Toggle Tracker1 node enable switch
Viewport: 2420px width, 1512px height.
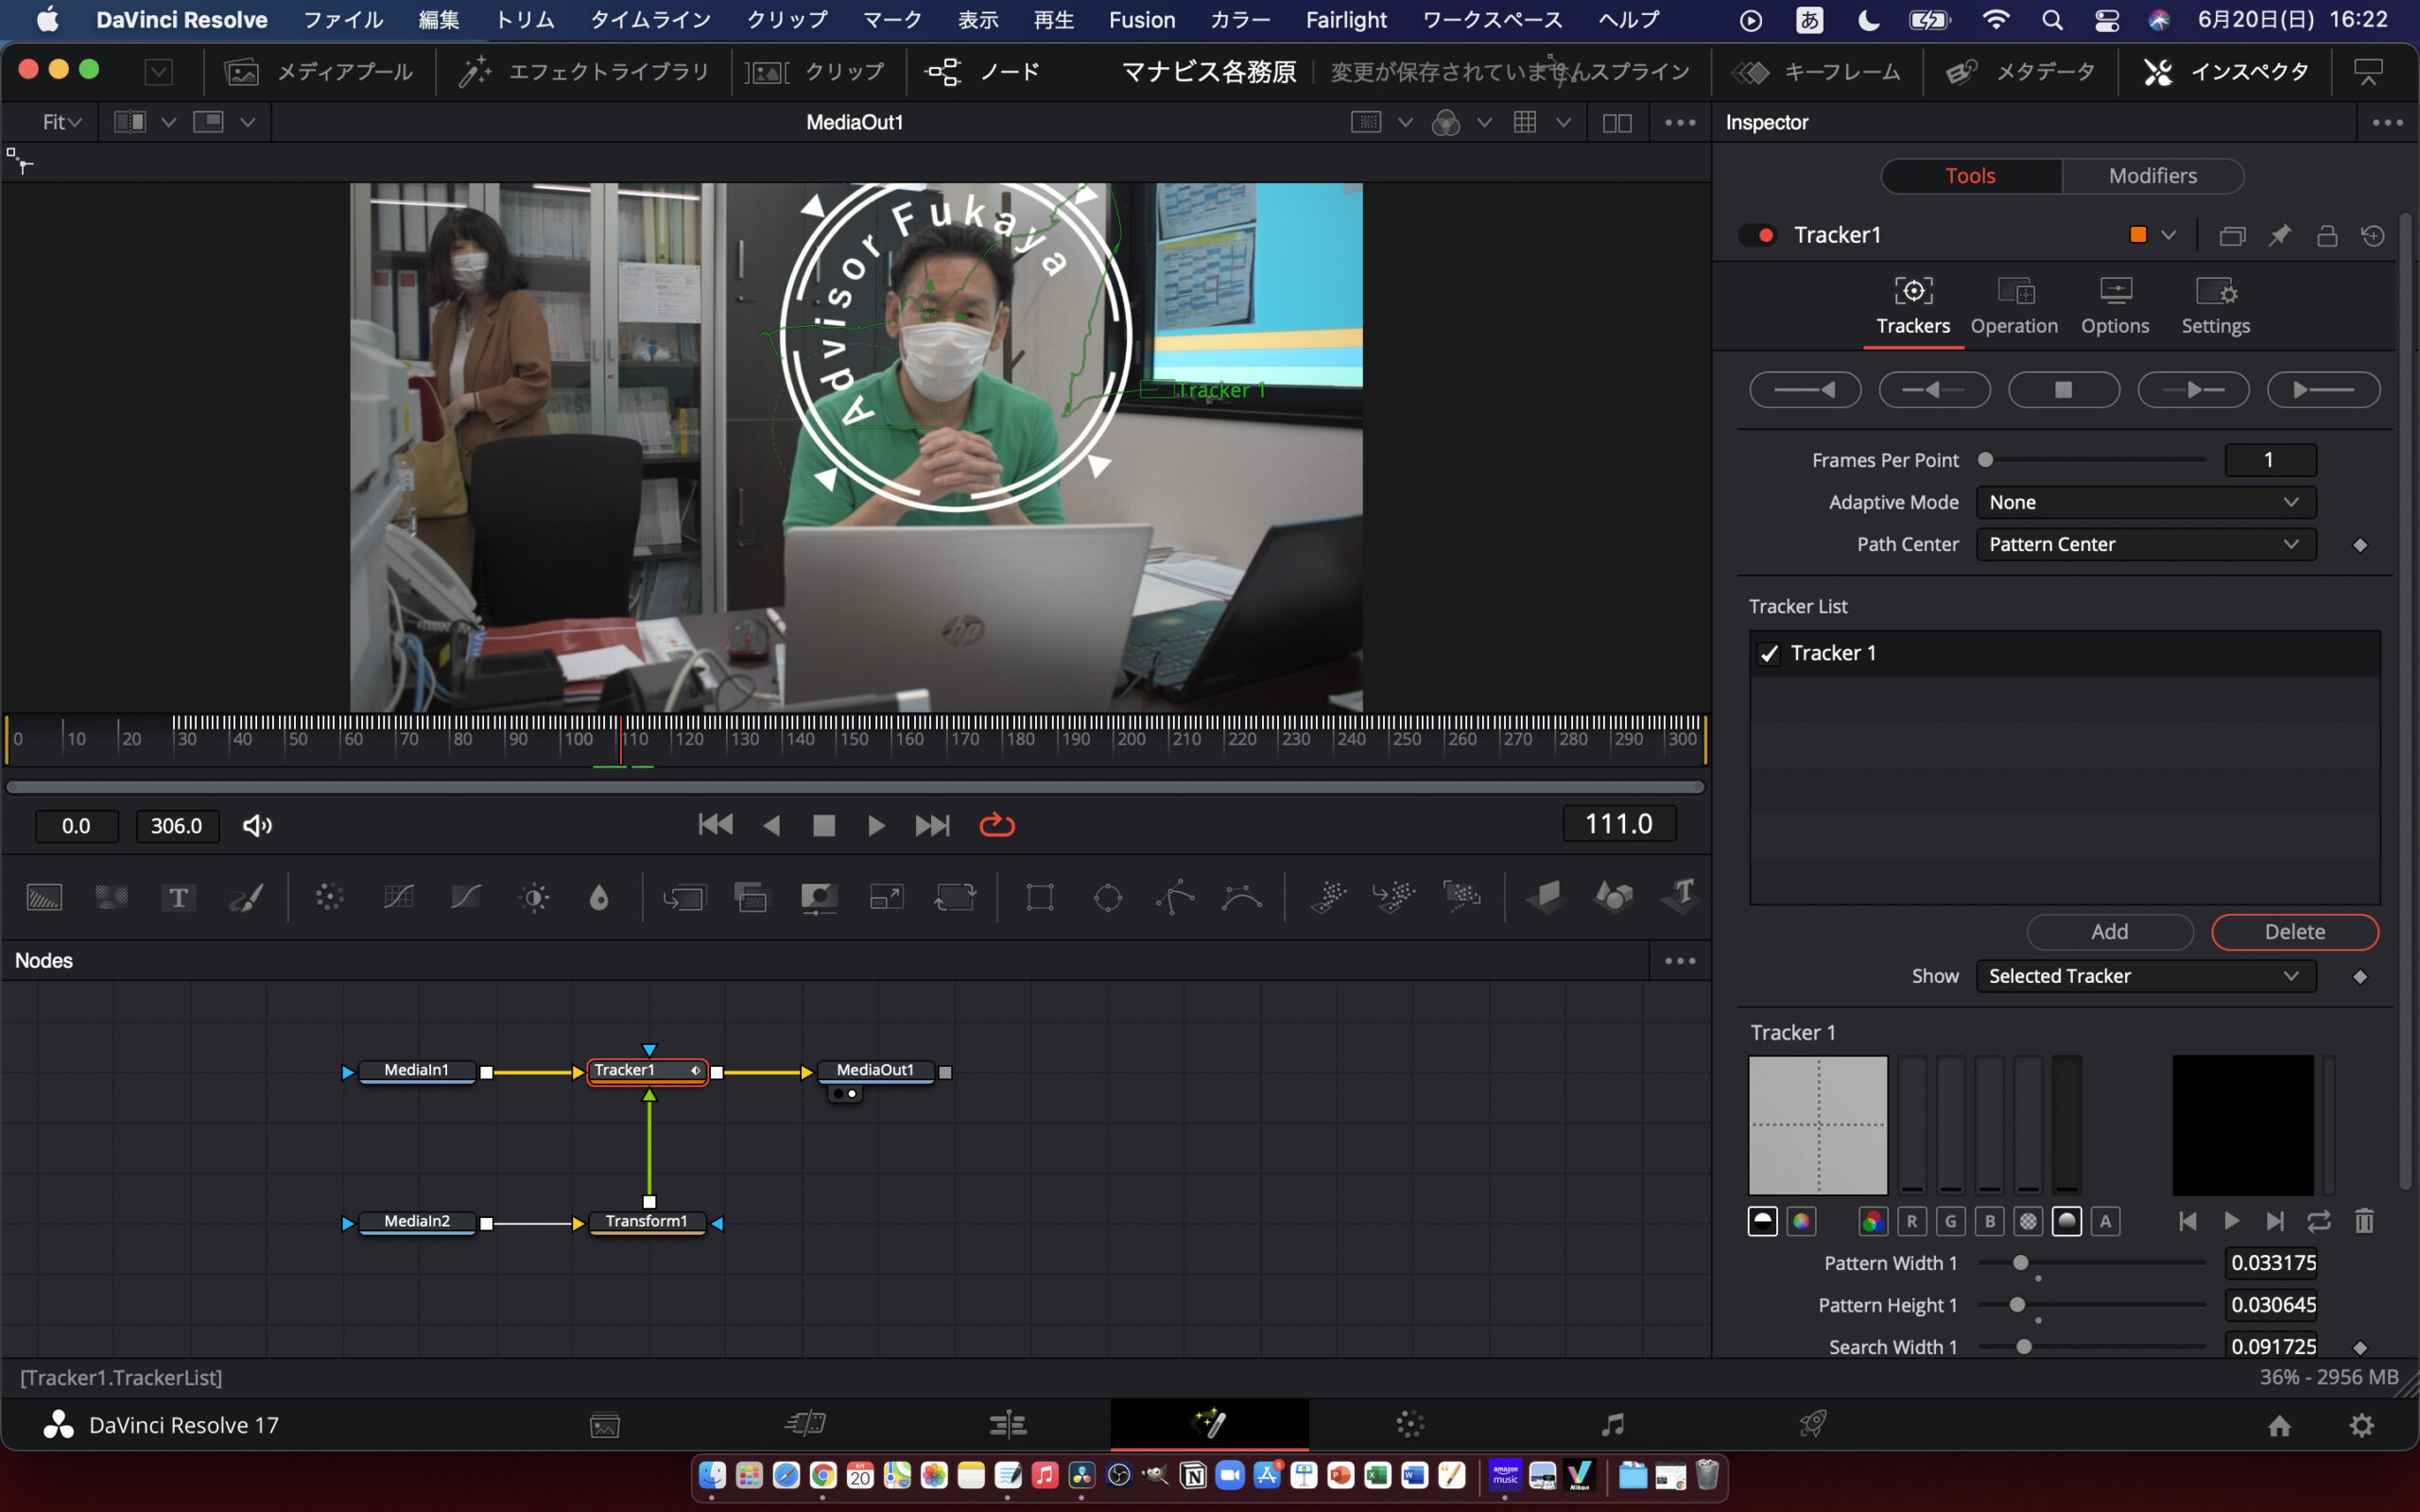coord(1757,235)
